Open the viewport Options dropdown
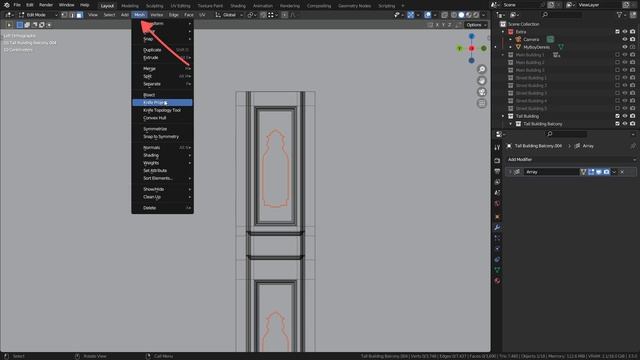Viewport: 640px width, 360px height. [x=476, y=25]
